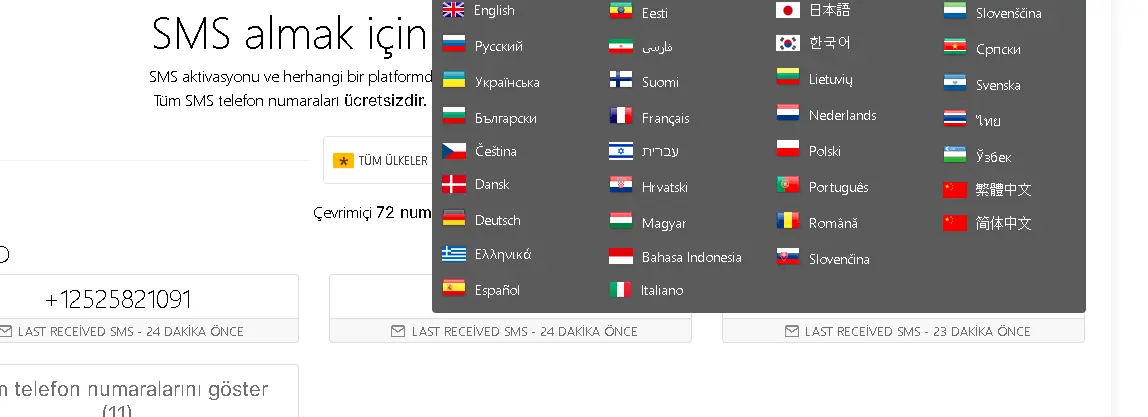Click the Romanian flag beside Română

click(x=788, y=220)
